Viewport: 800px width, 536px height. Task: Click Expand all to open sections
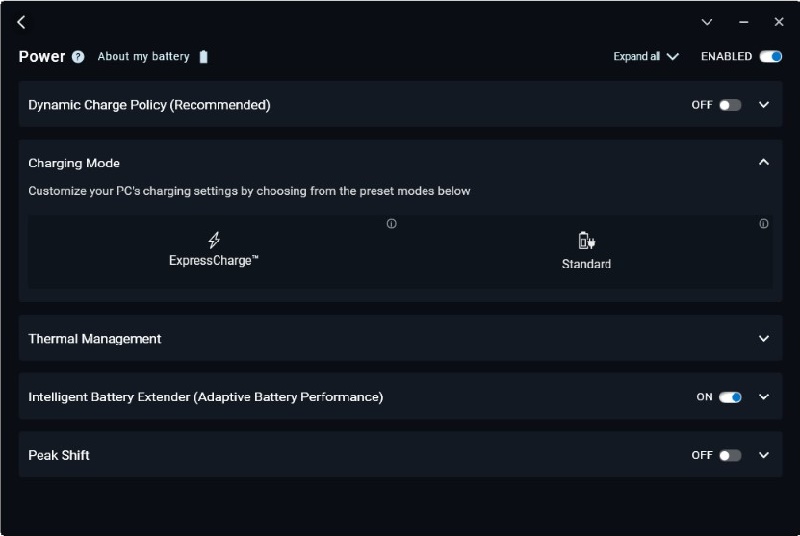coord(645,57)
